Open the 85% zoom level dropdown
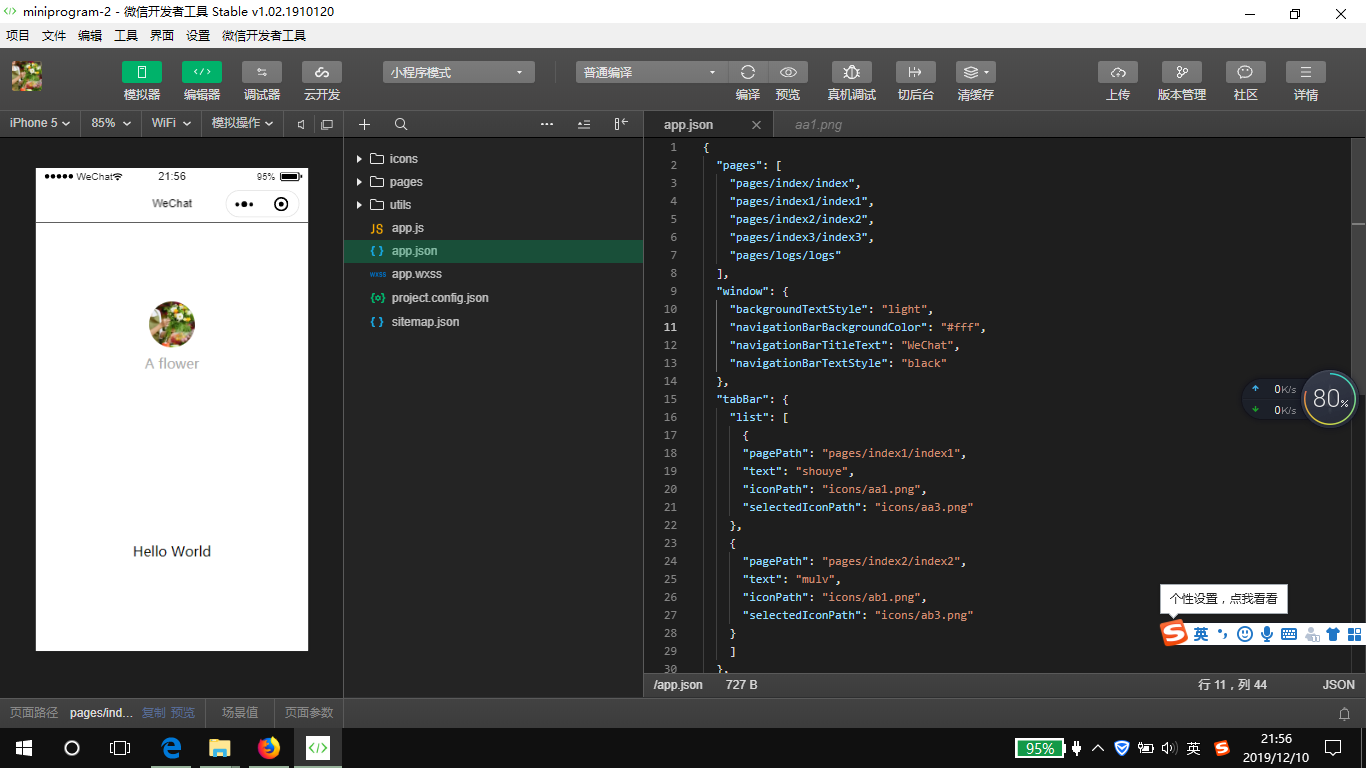 [110, 123]
